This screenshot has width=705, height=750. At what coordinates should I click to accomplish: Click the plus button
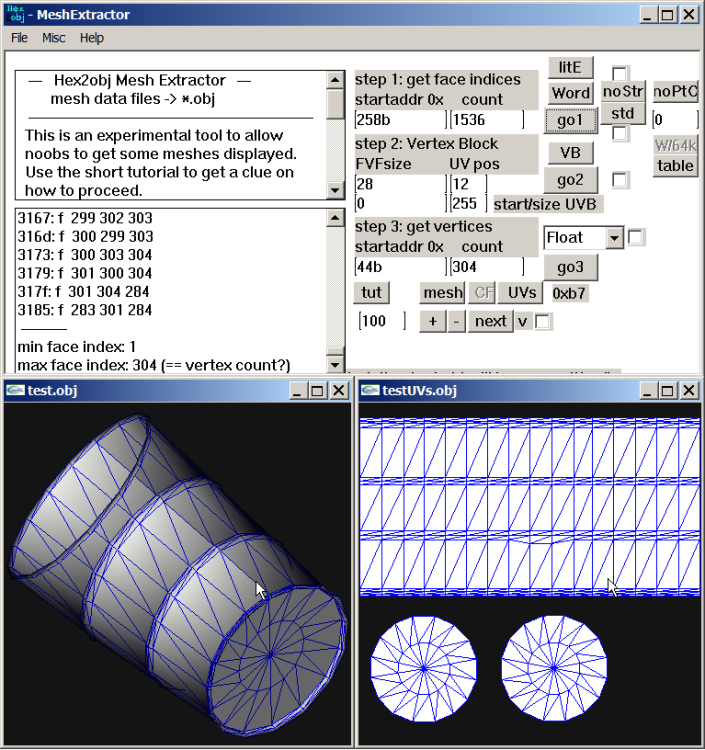[433, 321]
